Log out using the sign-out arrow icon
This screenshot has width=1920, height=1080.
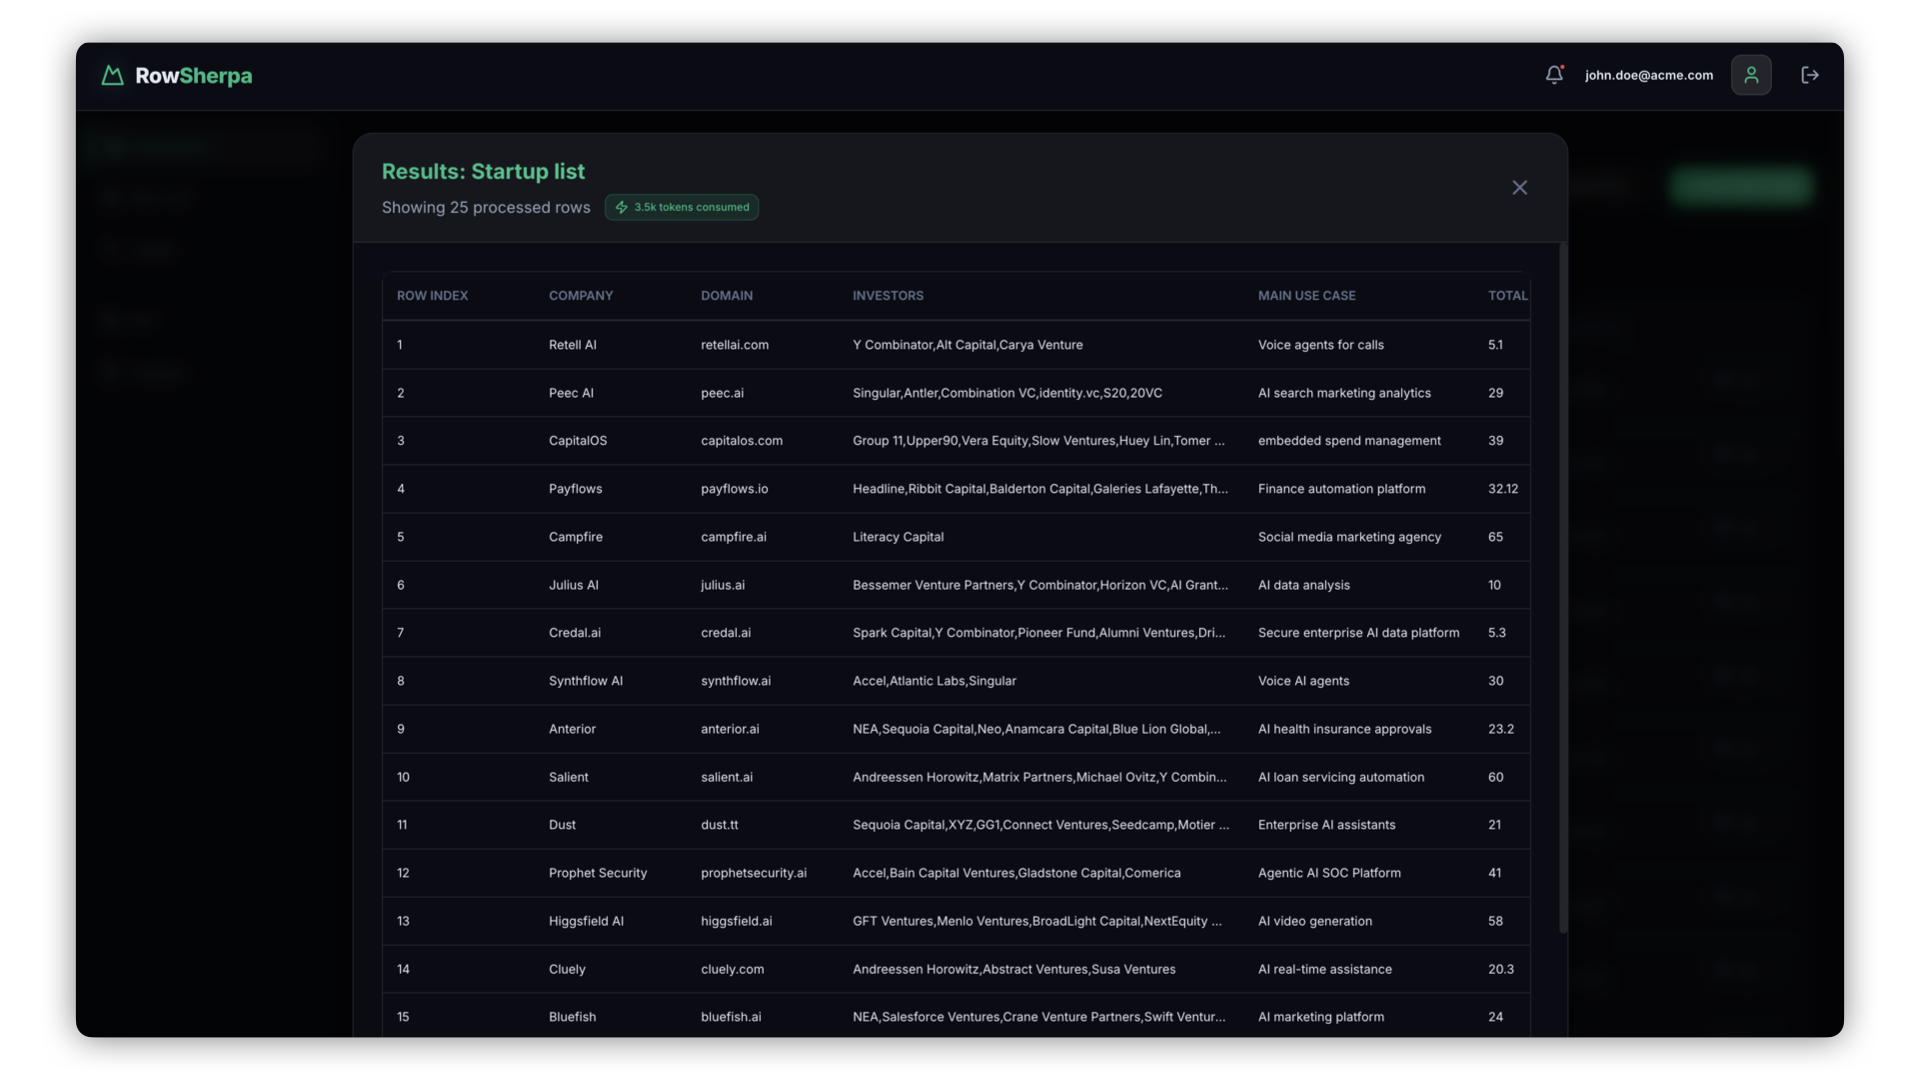coord(1810,74)
